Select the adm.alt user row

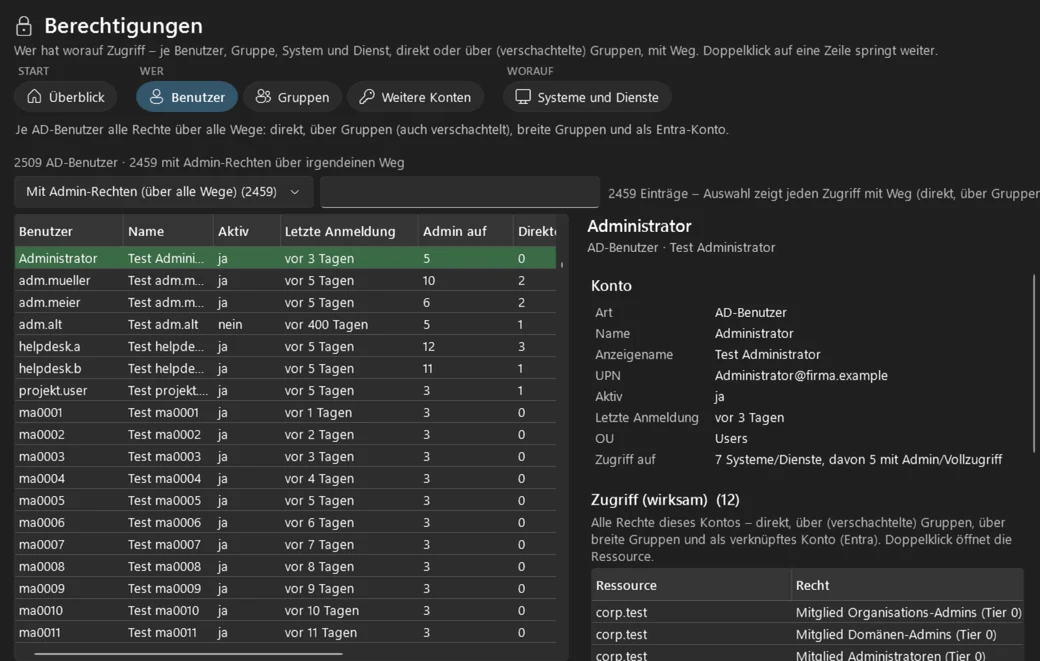tap(285, 324)
